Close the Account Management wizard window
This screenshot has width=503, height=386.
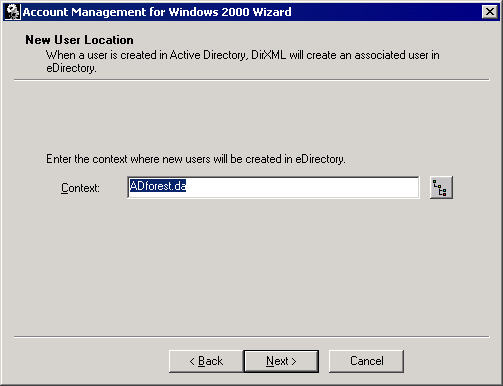point(490,12)
